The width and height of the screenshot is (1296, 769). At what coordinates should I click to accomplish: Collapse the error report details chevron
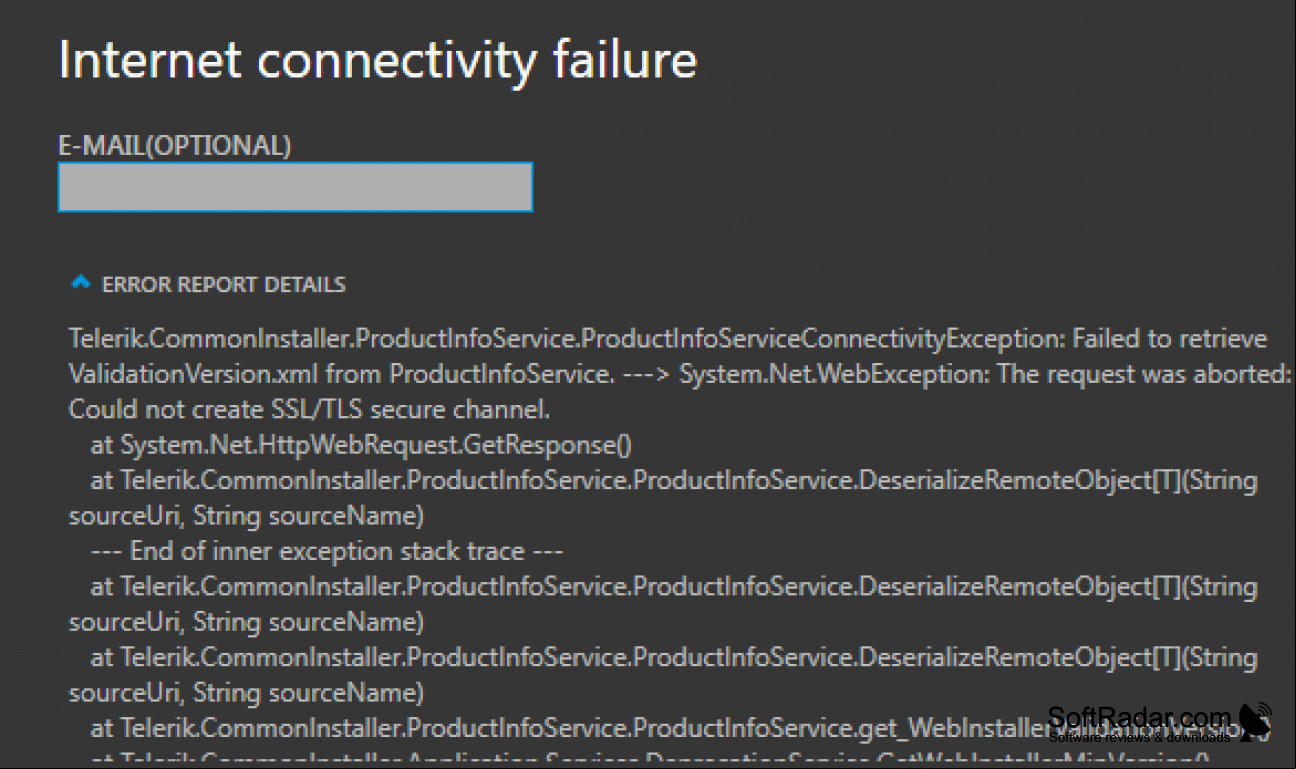(81, 284)
